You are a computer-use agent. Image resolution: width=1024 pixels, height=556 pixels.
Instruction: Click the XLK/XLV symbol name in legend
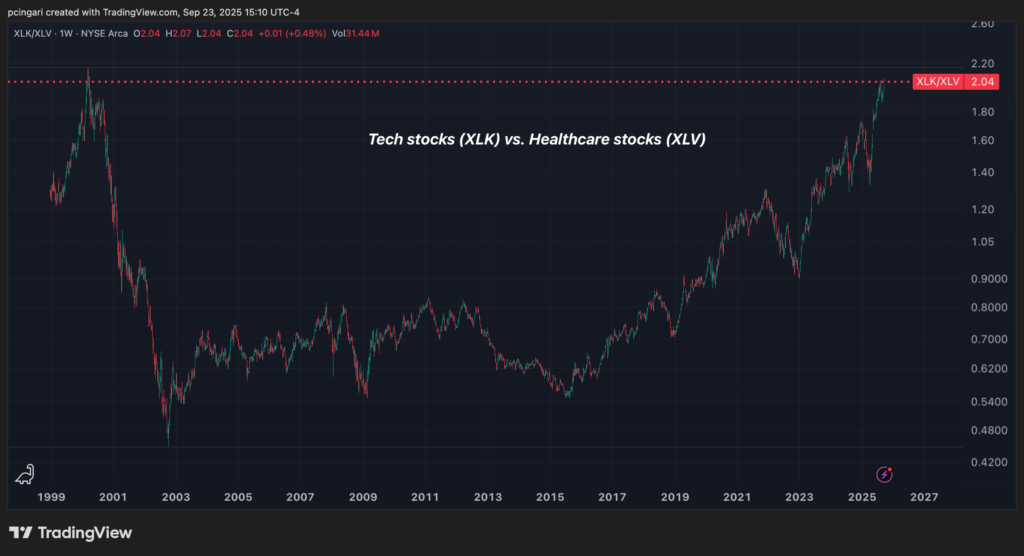coord(31,34)
